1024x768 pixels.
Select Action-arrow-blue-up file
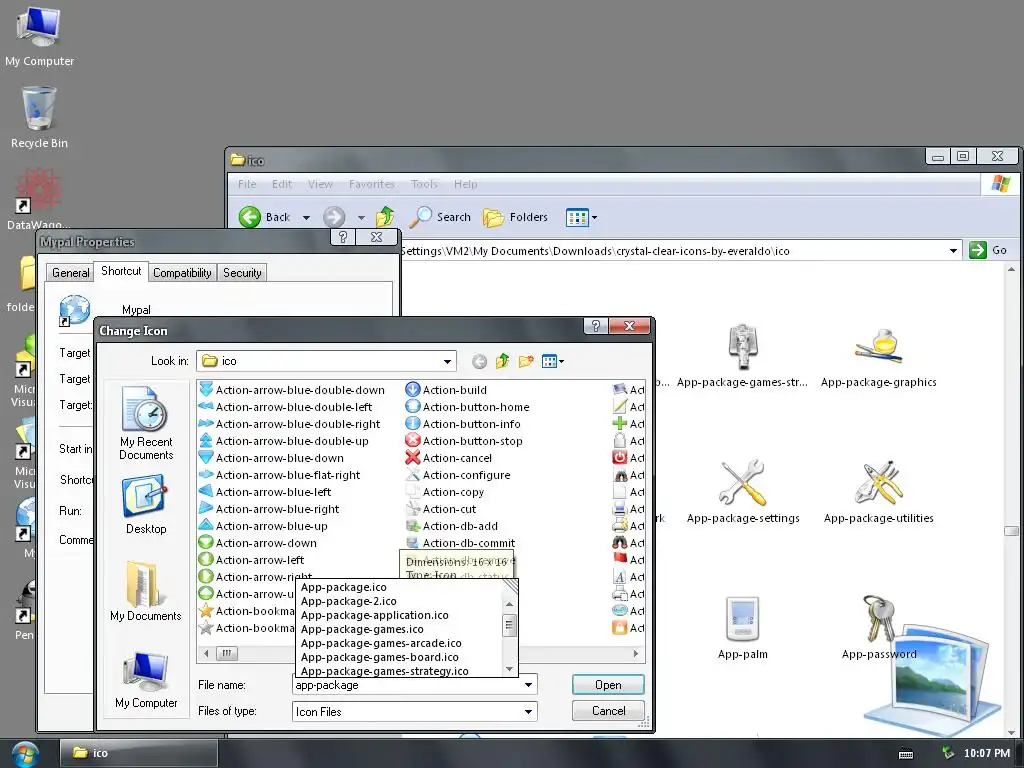point(263,526)
